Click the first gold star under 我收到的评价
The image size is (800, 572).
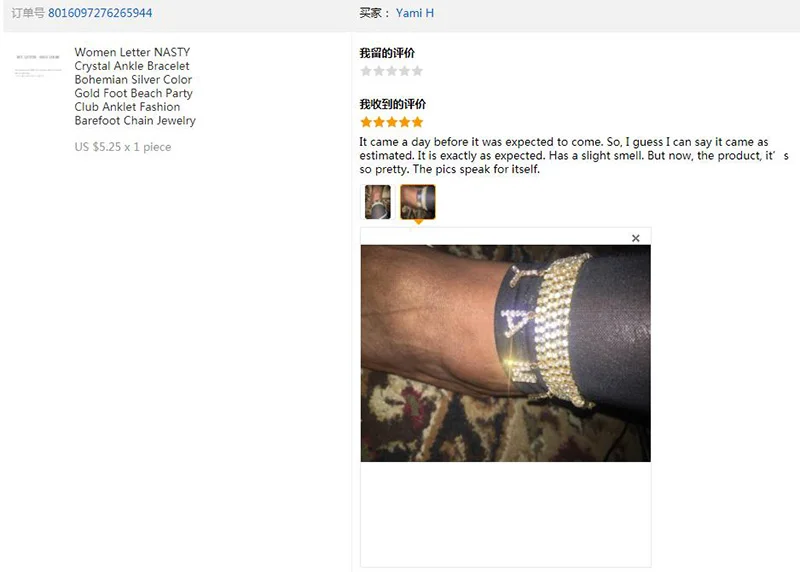(x=366, y=122)
